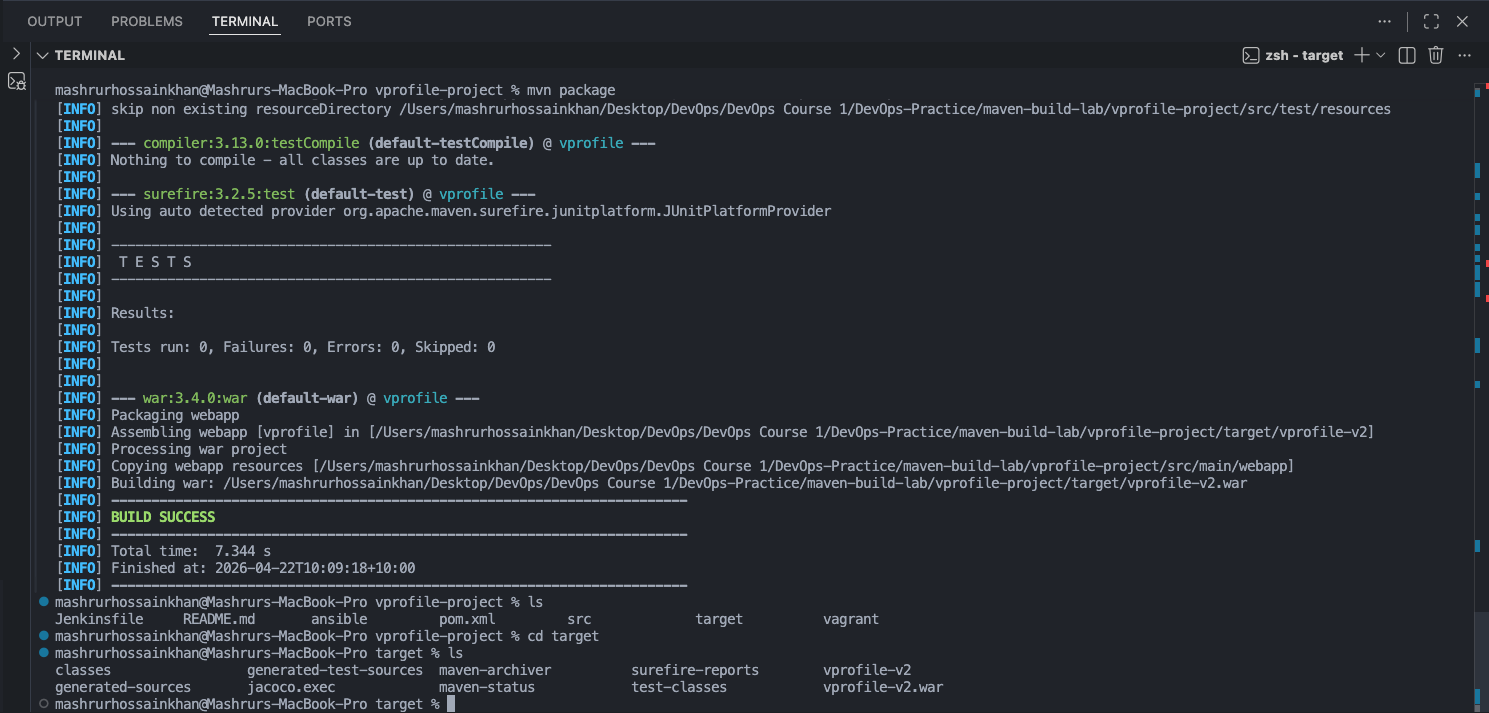This screenshot has height=713, width=1489.
Task: Click maven-status in target listing
Action: 487,687
